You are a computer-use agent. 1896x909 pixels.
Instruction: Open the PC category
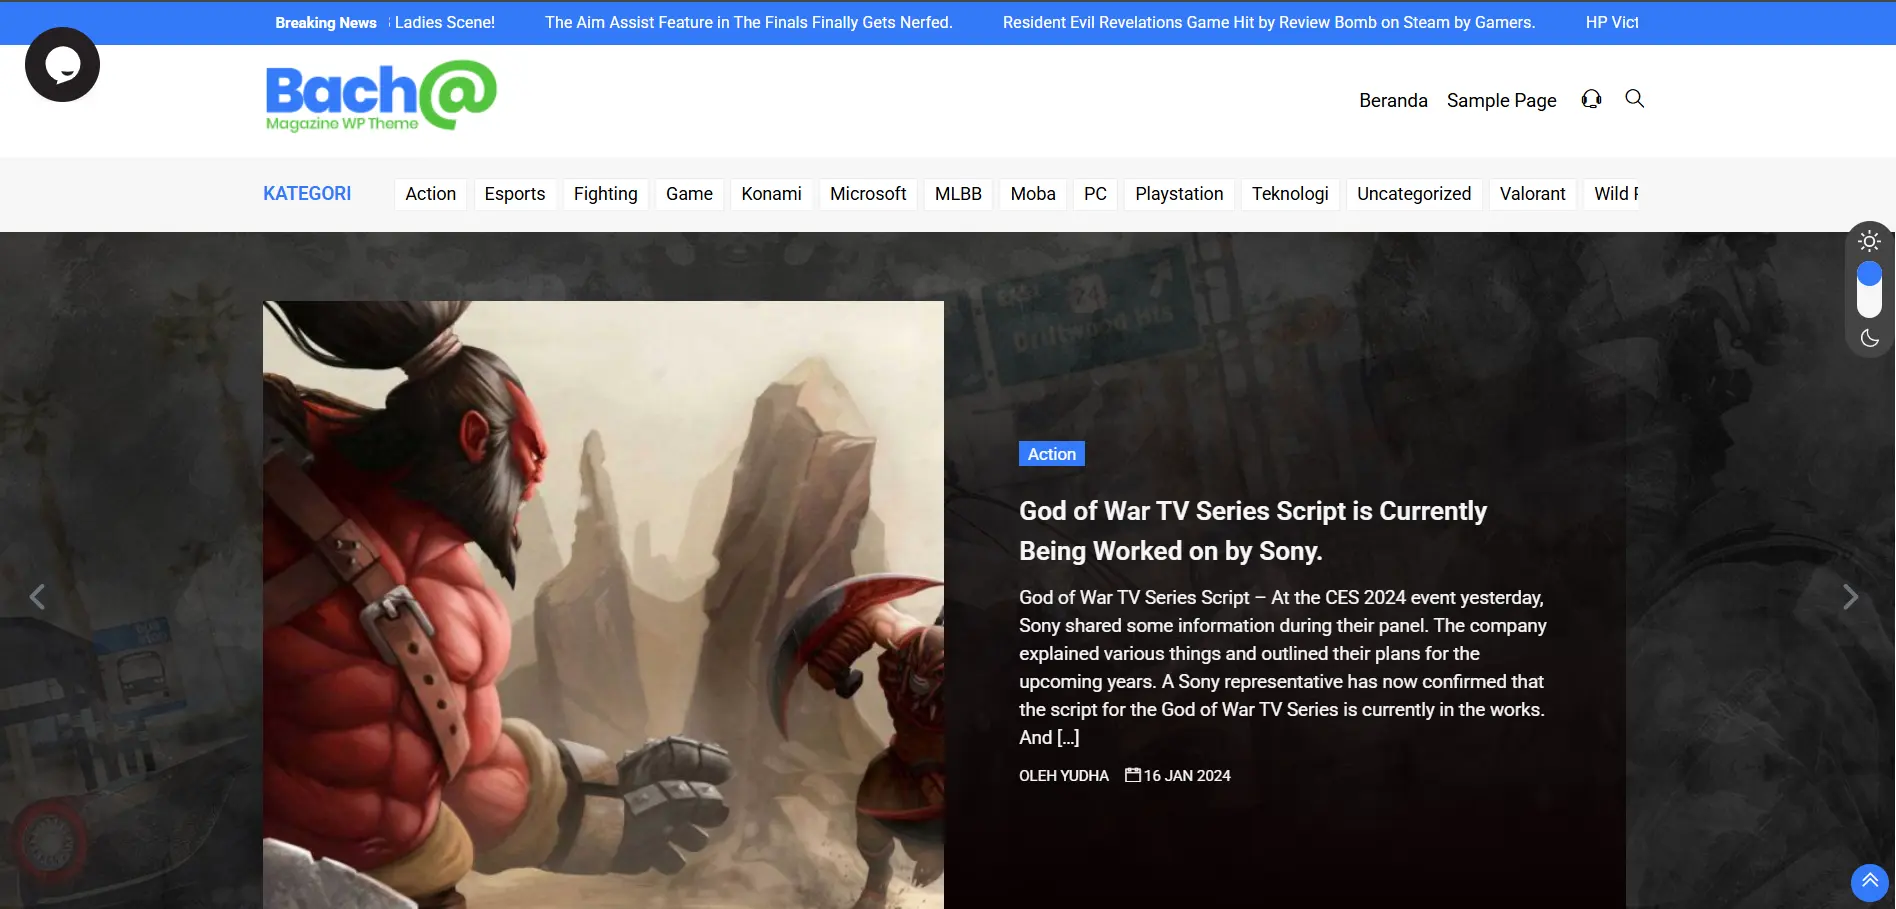click(1095, 194)
